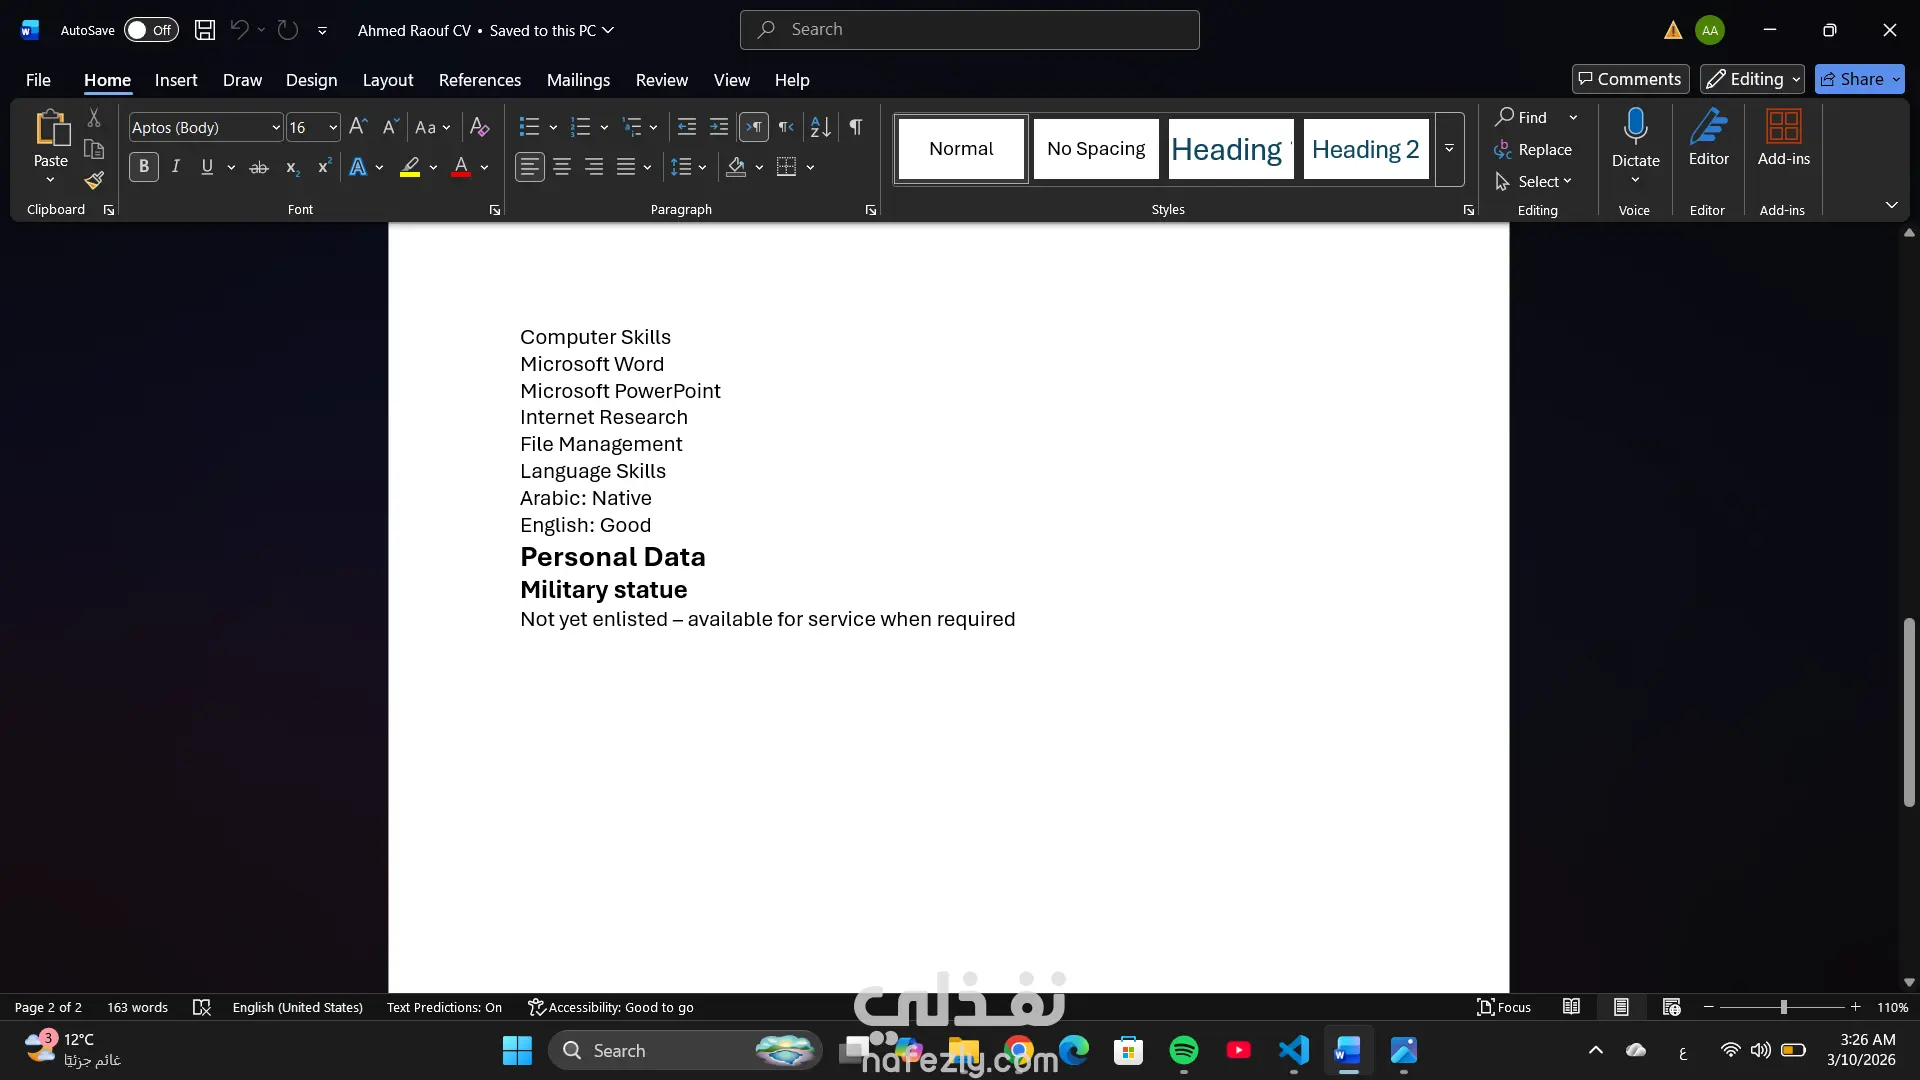This screenshot has width=1920, height=1080.
Task: Click the Comments button
Action: pyautogui.click(x=1630, y=79)
